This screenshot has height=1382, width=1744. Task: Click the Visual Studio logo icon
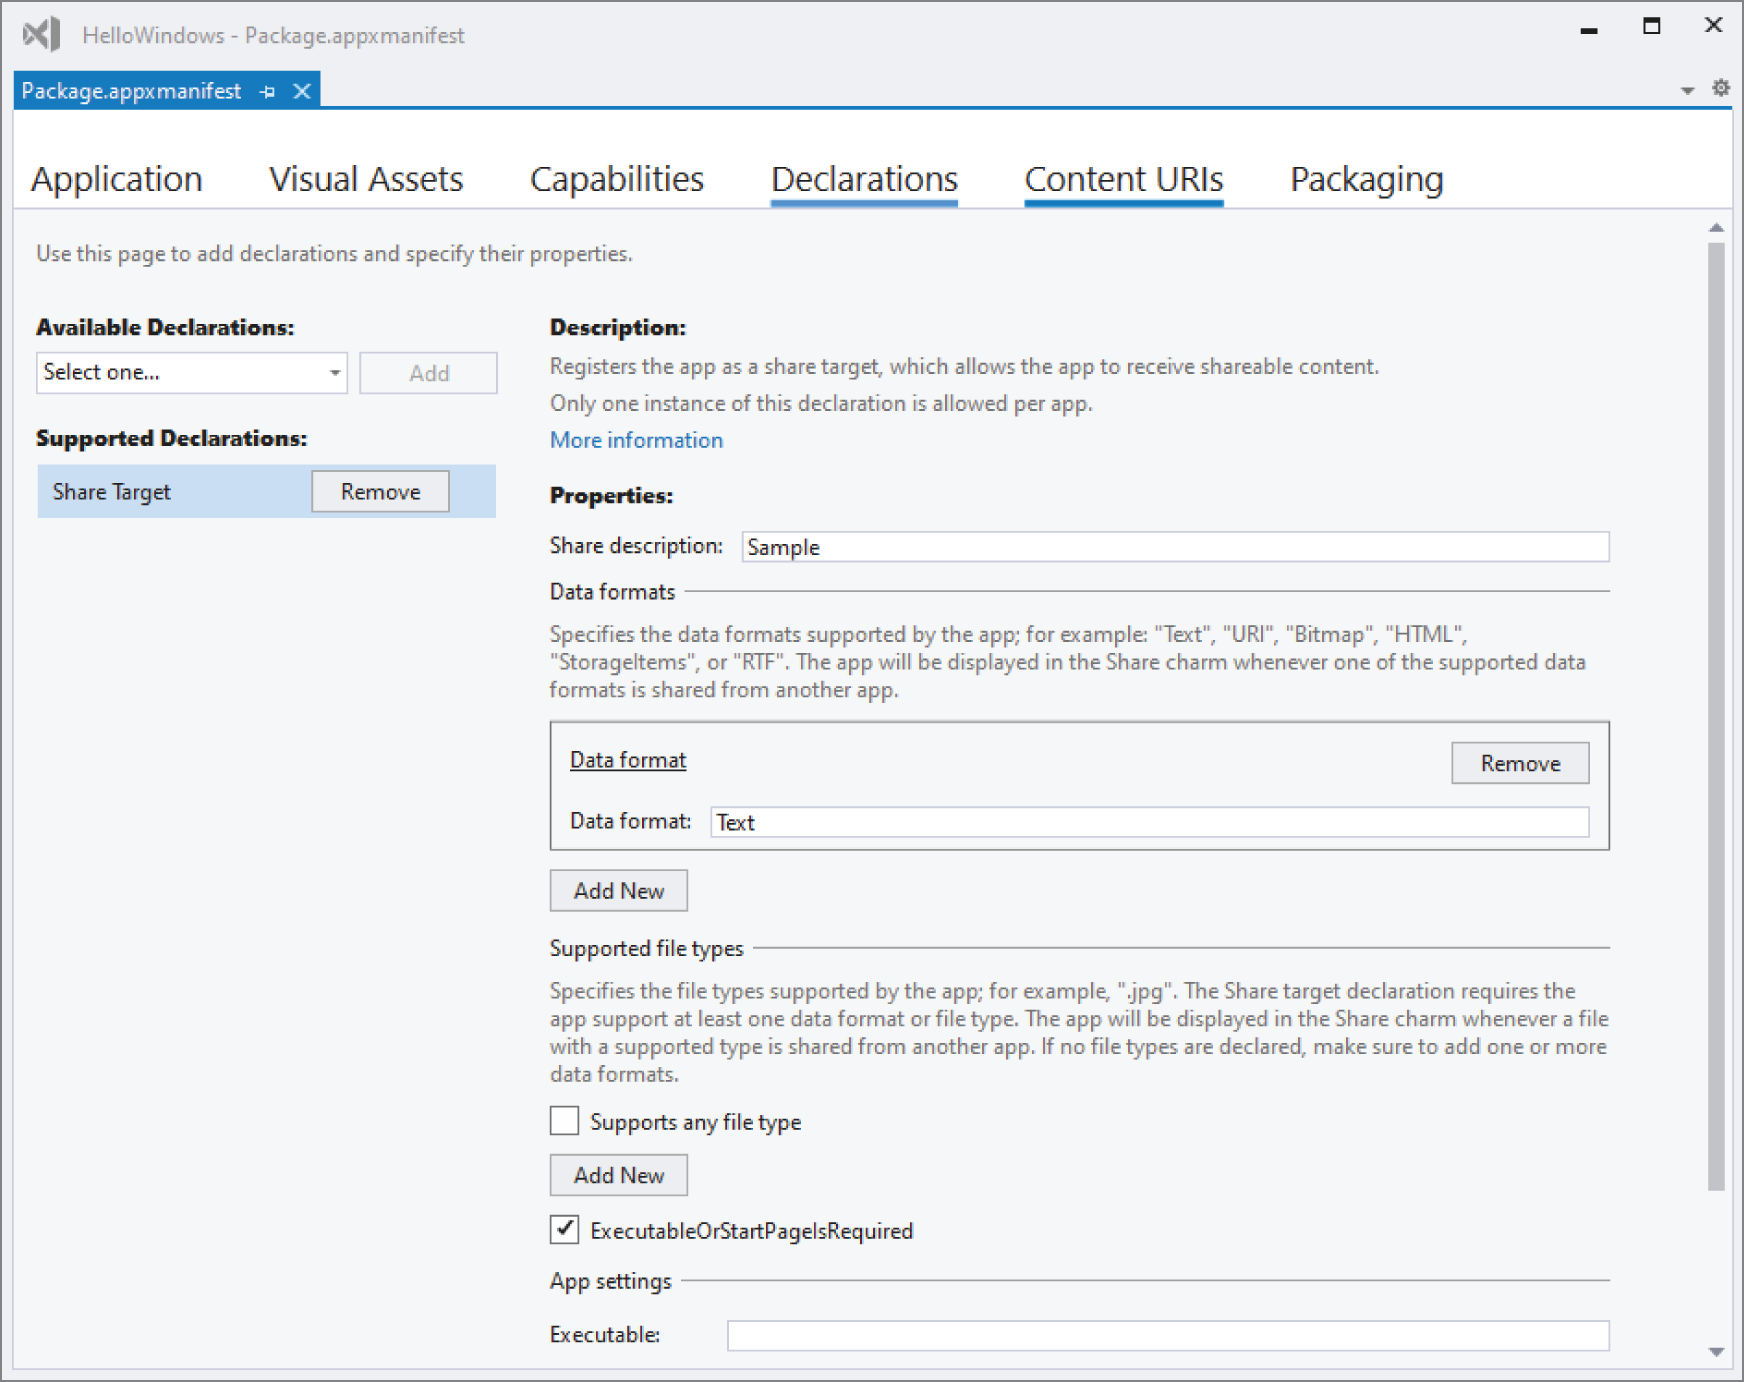39,33
